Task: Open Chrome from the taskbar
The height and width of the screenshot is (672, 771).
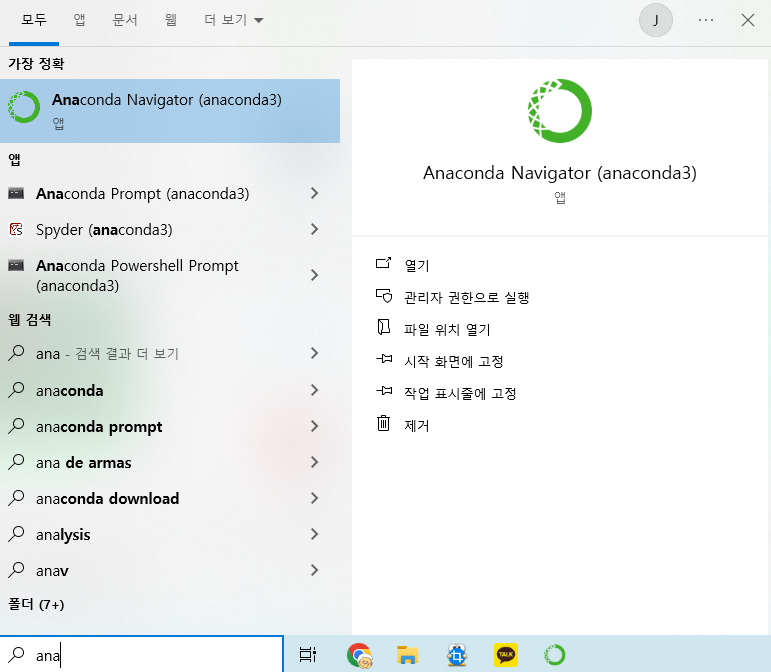Action: (359, 655)
